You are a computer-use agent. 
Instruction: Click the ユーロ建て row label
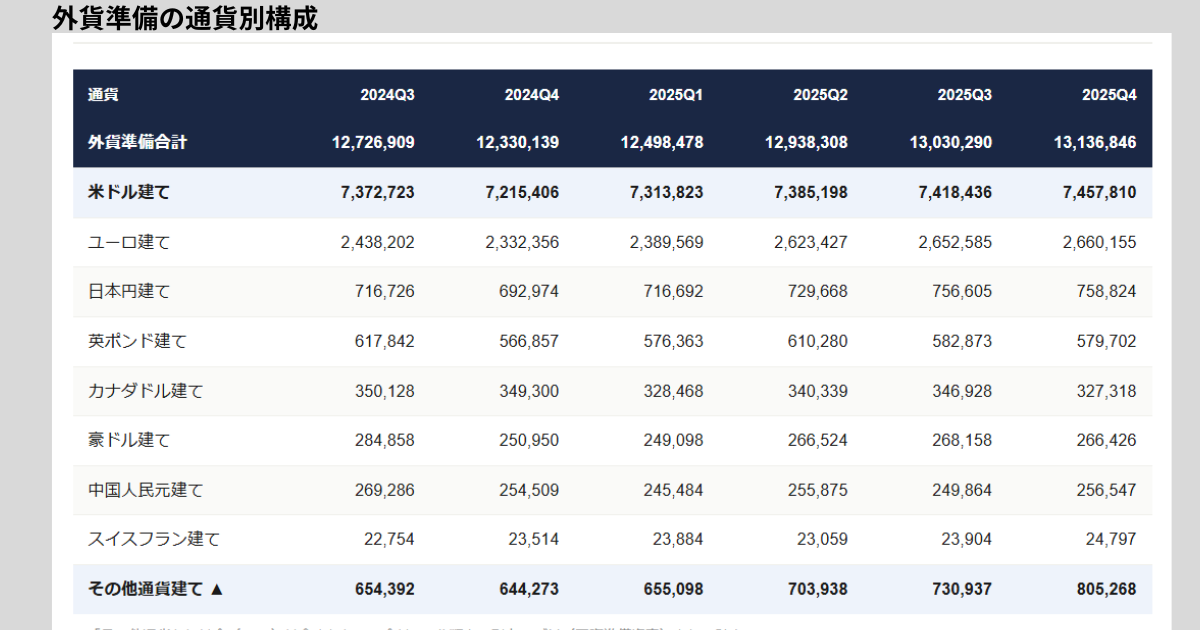click(129, 242)
